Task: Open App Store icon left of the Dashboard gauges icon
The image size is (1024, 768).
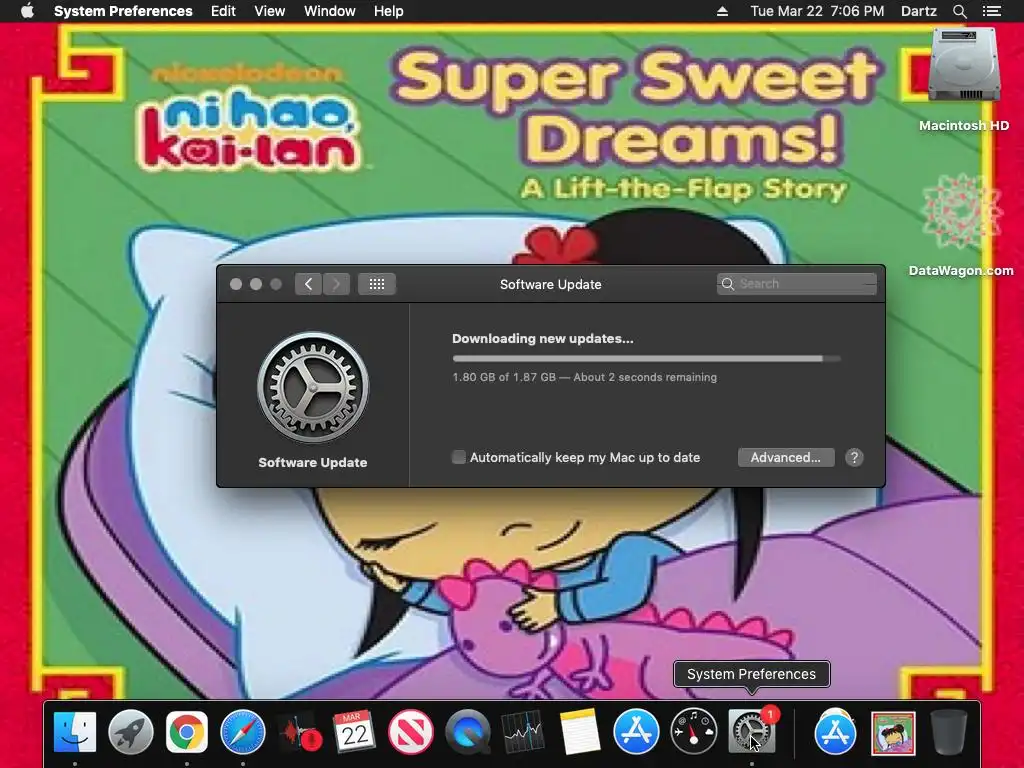Action: (636, 732)
